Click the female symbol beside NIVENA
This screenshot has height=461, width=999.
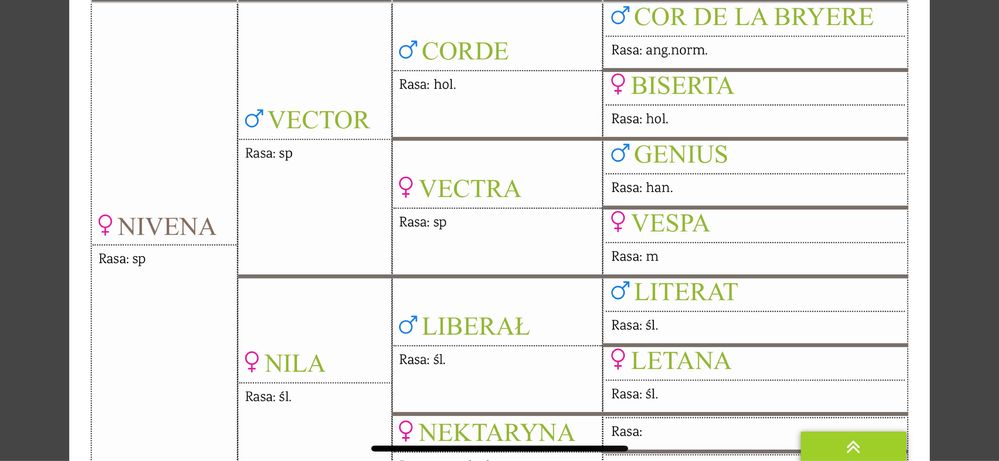pos(105,225)
